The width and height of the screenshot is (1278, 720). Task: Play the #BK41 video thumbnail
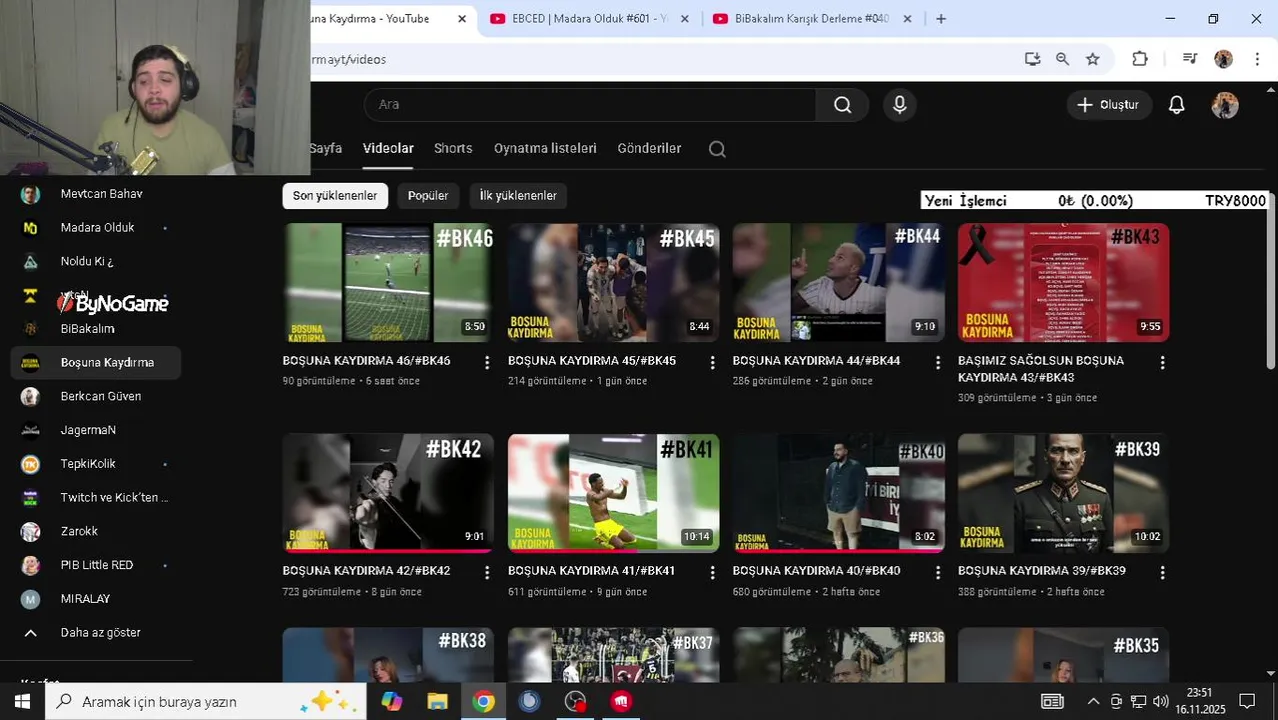[x=613, y=493]
